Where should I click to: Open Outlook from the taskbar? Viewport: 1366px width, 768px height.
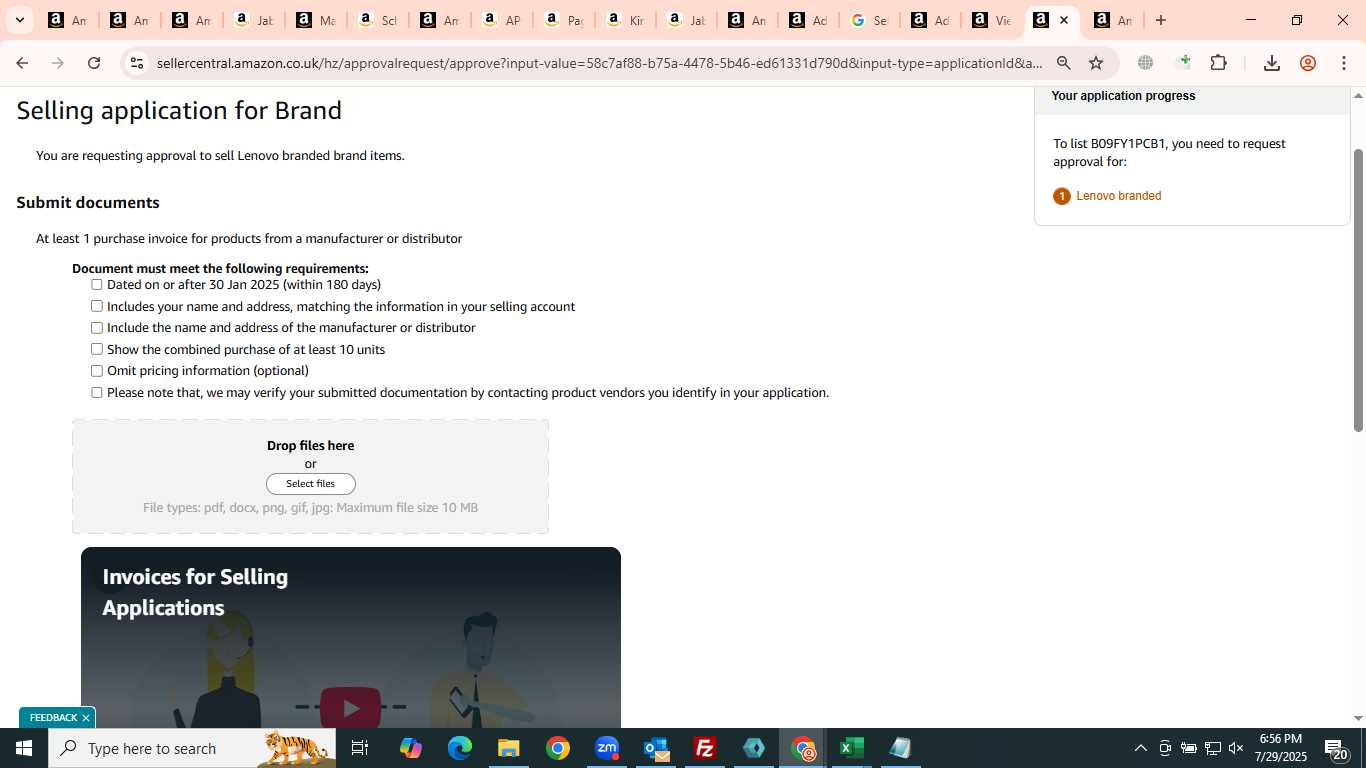pos(656,748)
